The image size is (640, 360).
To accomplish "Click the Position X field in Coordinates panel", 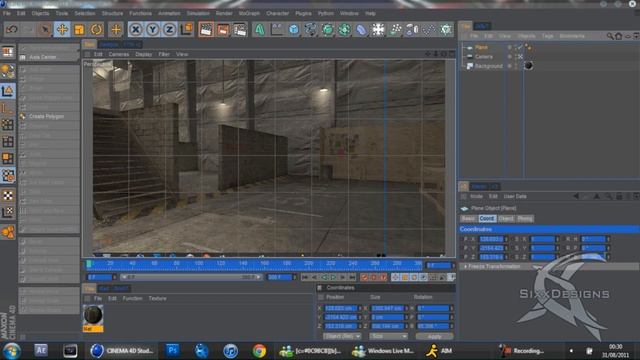I will pos(340,308).
